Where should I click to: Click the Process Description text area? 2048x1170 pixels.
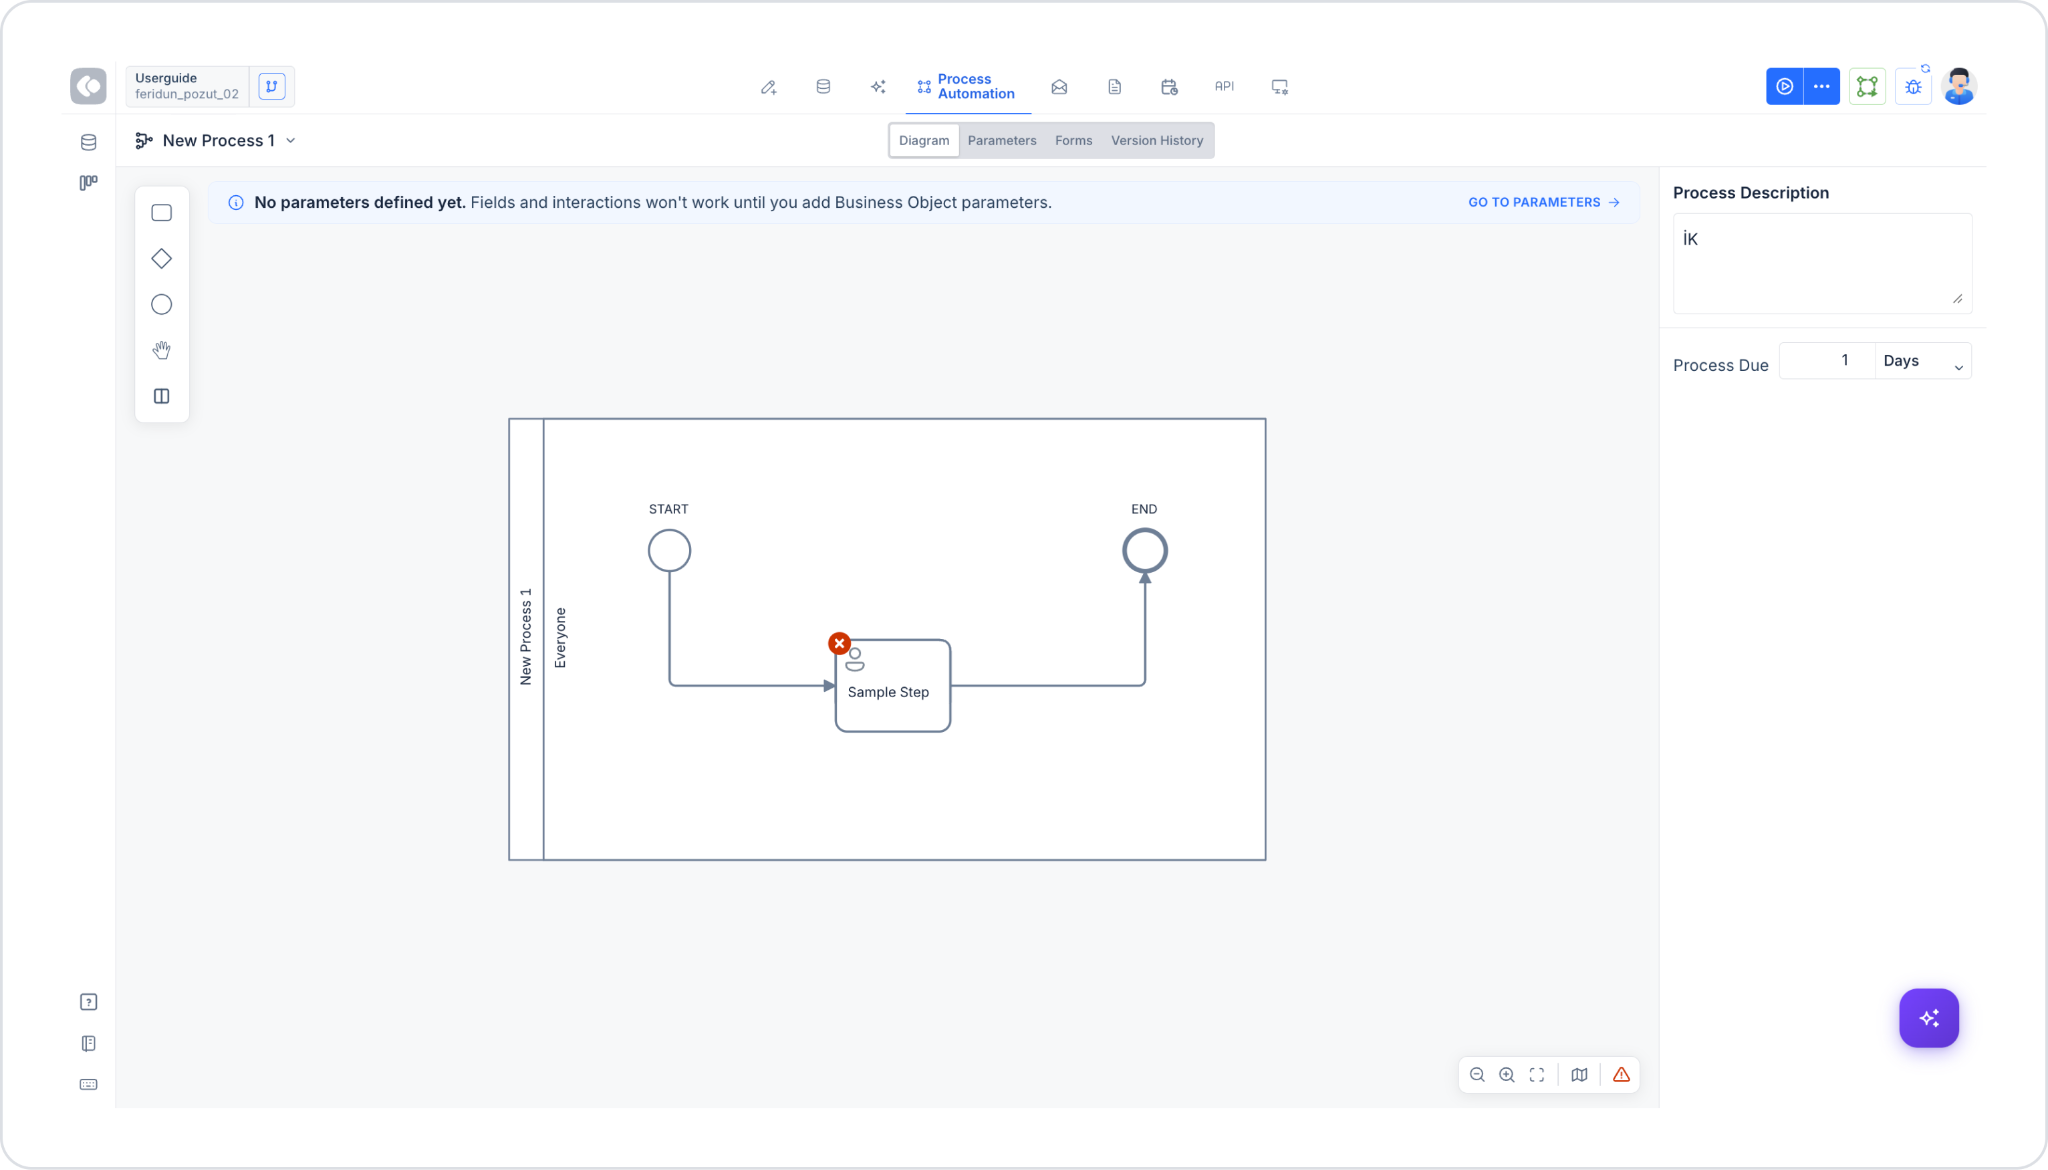(1822, 263)
